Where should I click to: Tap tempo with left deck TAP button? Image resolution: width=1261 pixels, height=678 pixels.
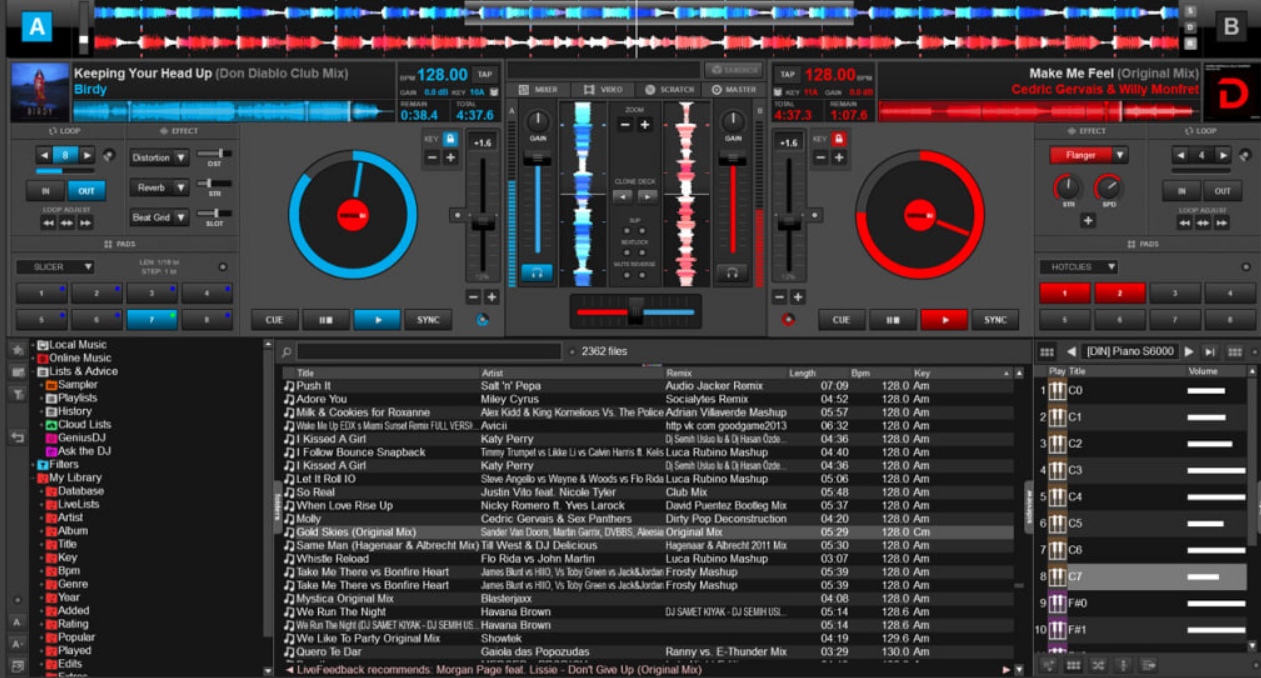coord(485,75)
